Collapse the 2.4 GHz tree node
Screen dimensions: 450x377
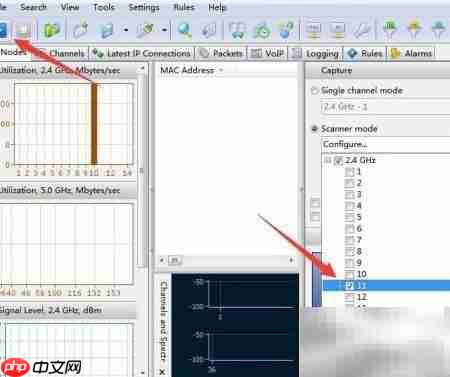328,160
